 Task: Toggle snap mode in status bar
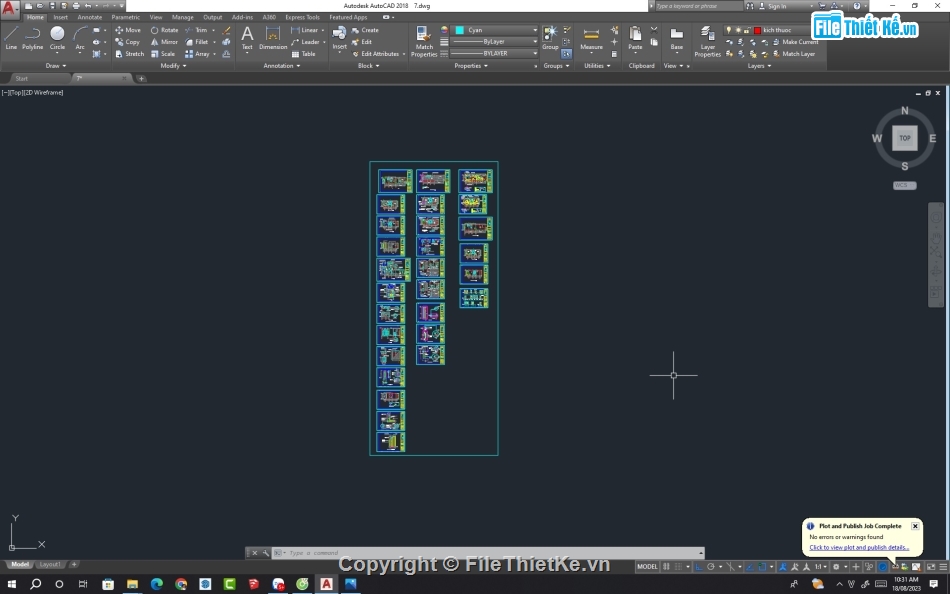tap(679, 567)
